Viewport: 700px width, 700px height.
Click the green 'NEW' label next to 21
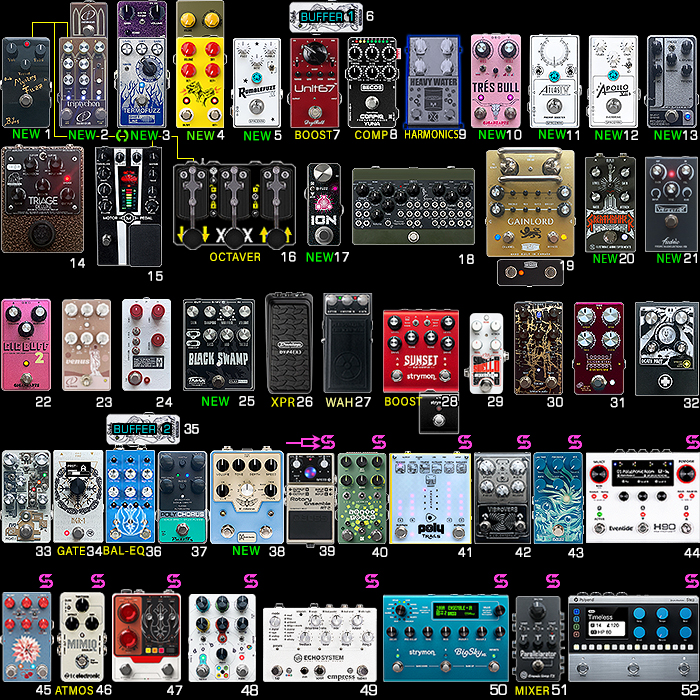(x=670, y=258)
